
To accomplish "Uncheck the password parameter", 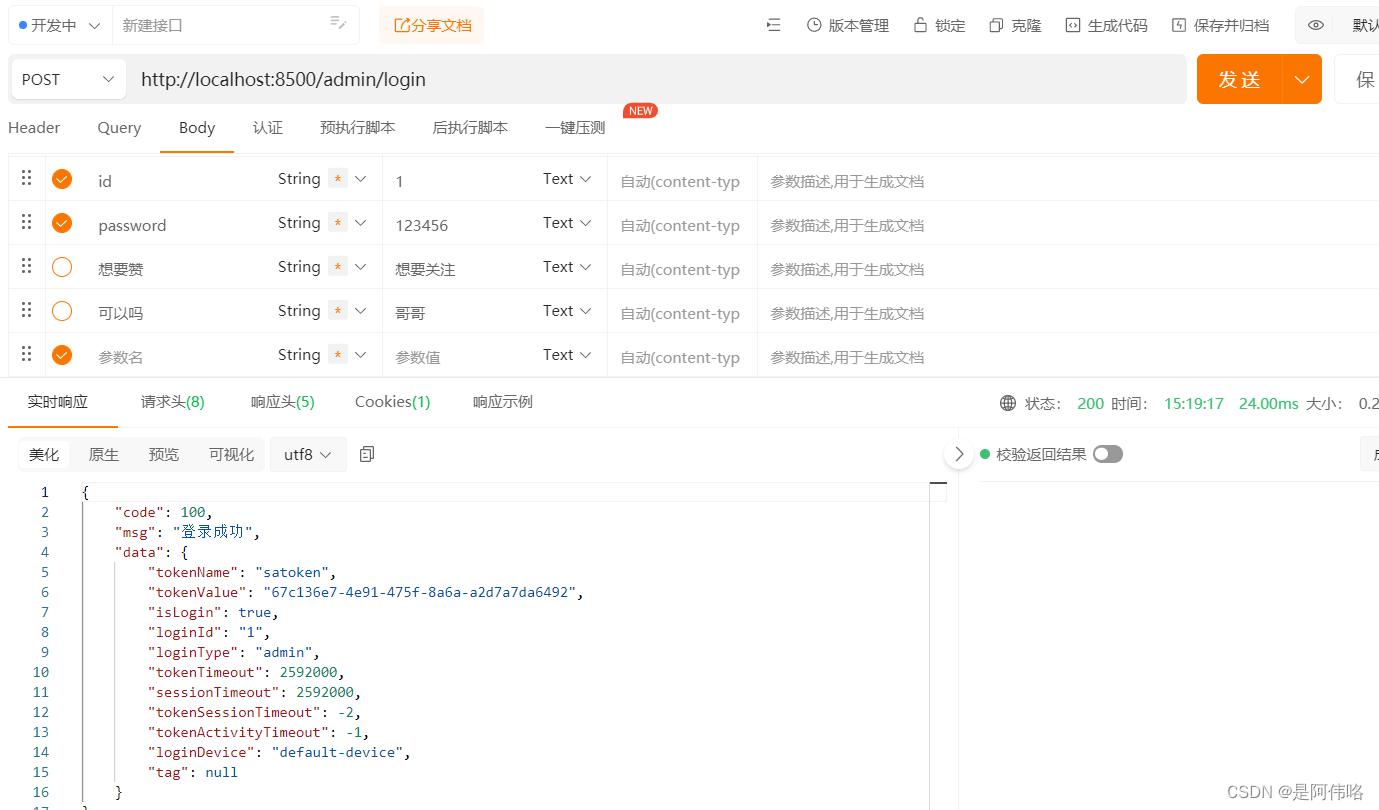I will click(x=61, y=221).
